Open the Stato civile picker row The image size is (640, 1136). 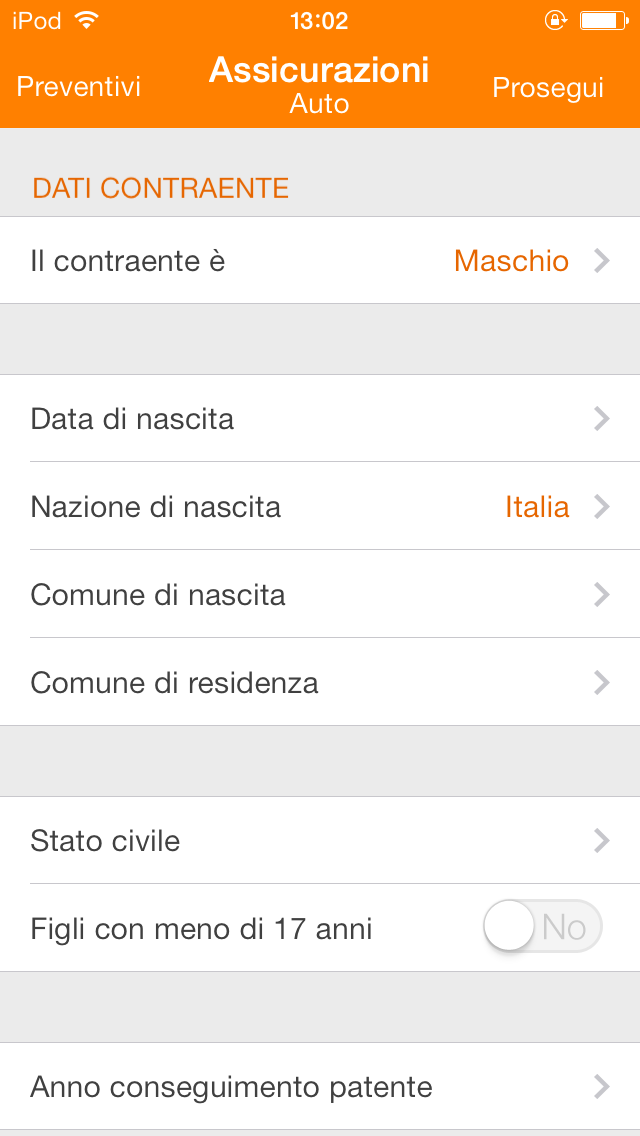(320, 840)
